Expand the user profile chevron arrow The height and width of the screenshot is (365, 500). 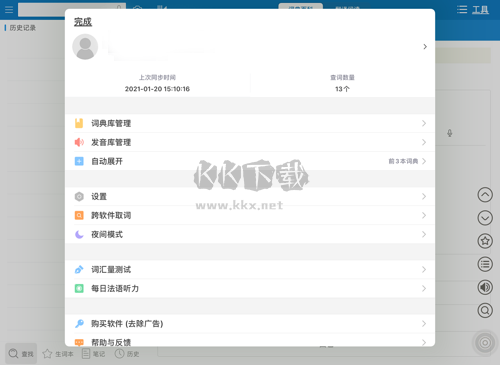(x=425, y=47)
